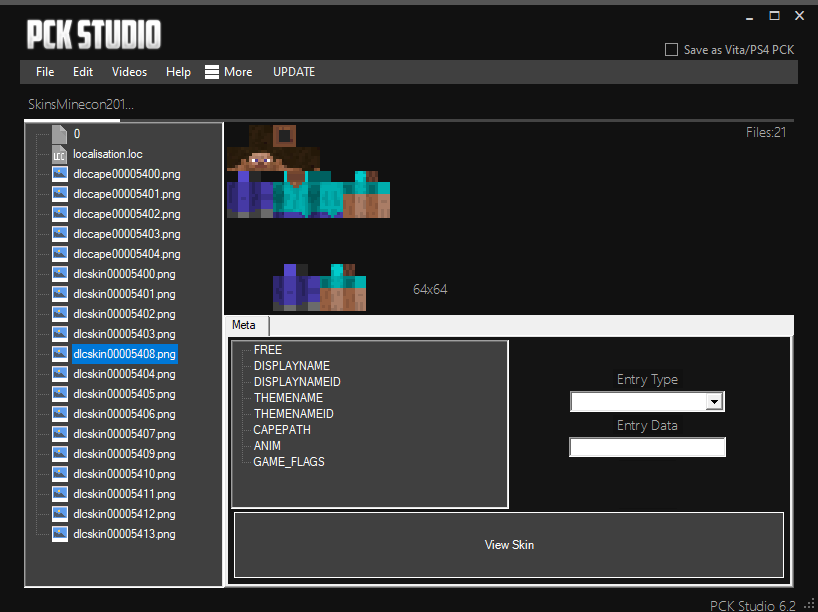Select file name dlcskin00005412.png

[x=124, y=514]
